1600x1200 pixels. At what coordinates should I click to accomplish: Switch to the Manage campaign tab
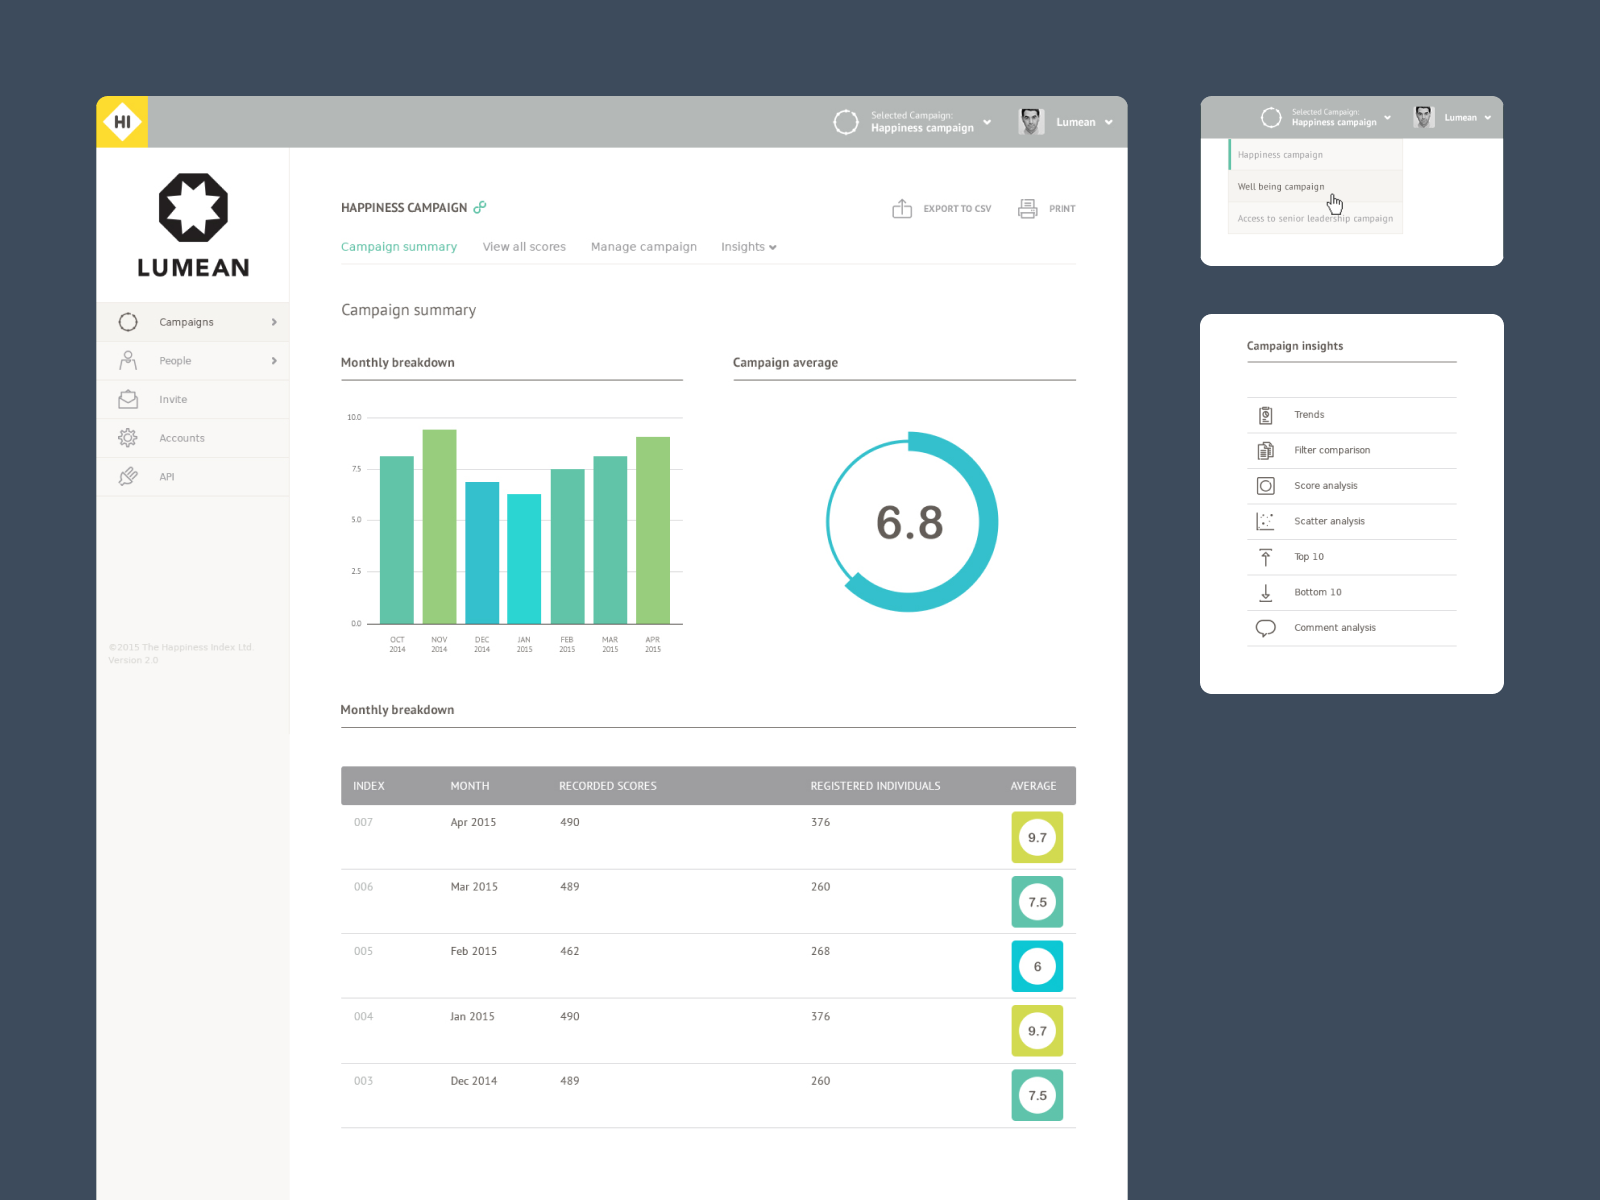644,247
